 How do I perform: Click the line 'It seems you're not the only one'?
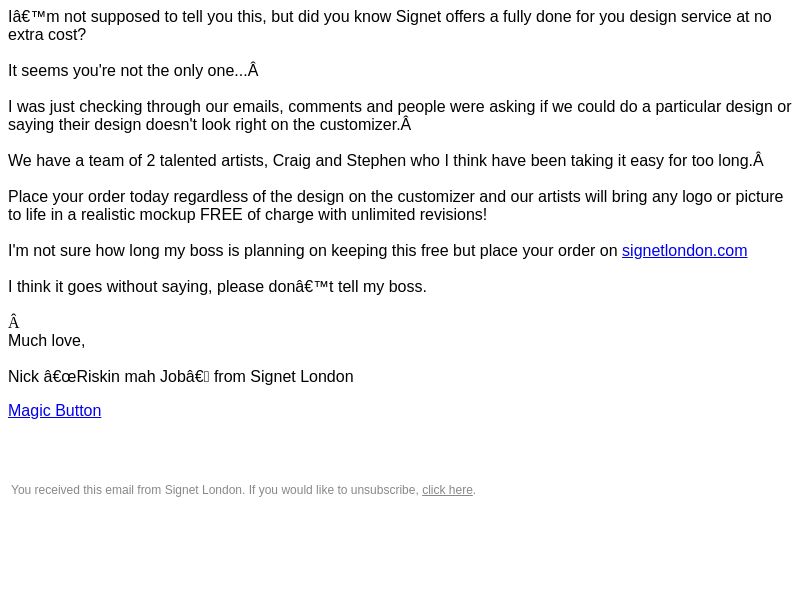coord(133,70)
